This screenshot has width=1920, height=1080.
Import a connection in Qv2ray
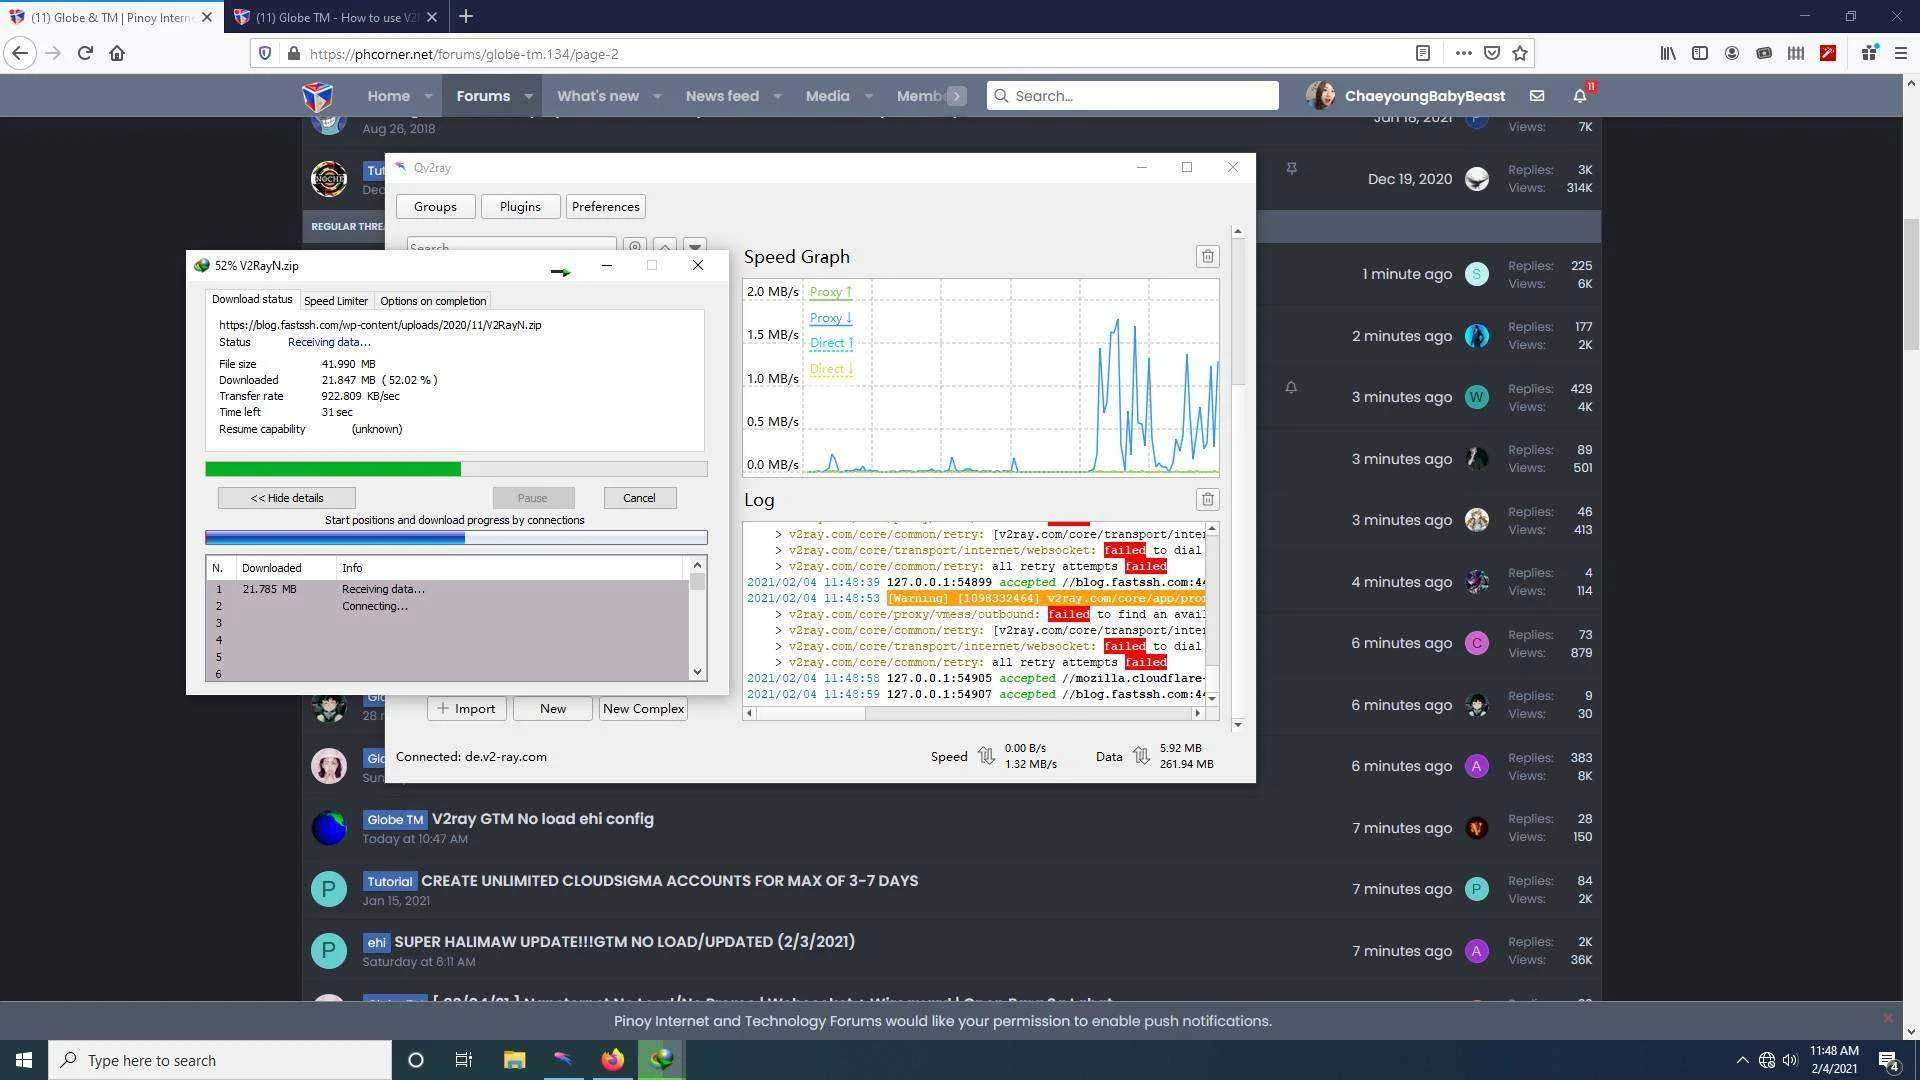tap(466, 709)
